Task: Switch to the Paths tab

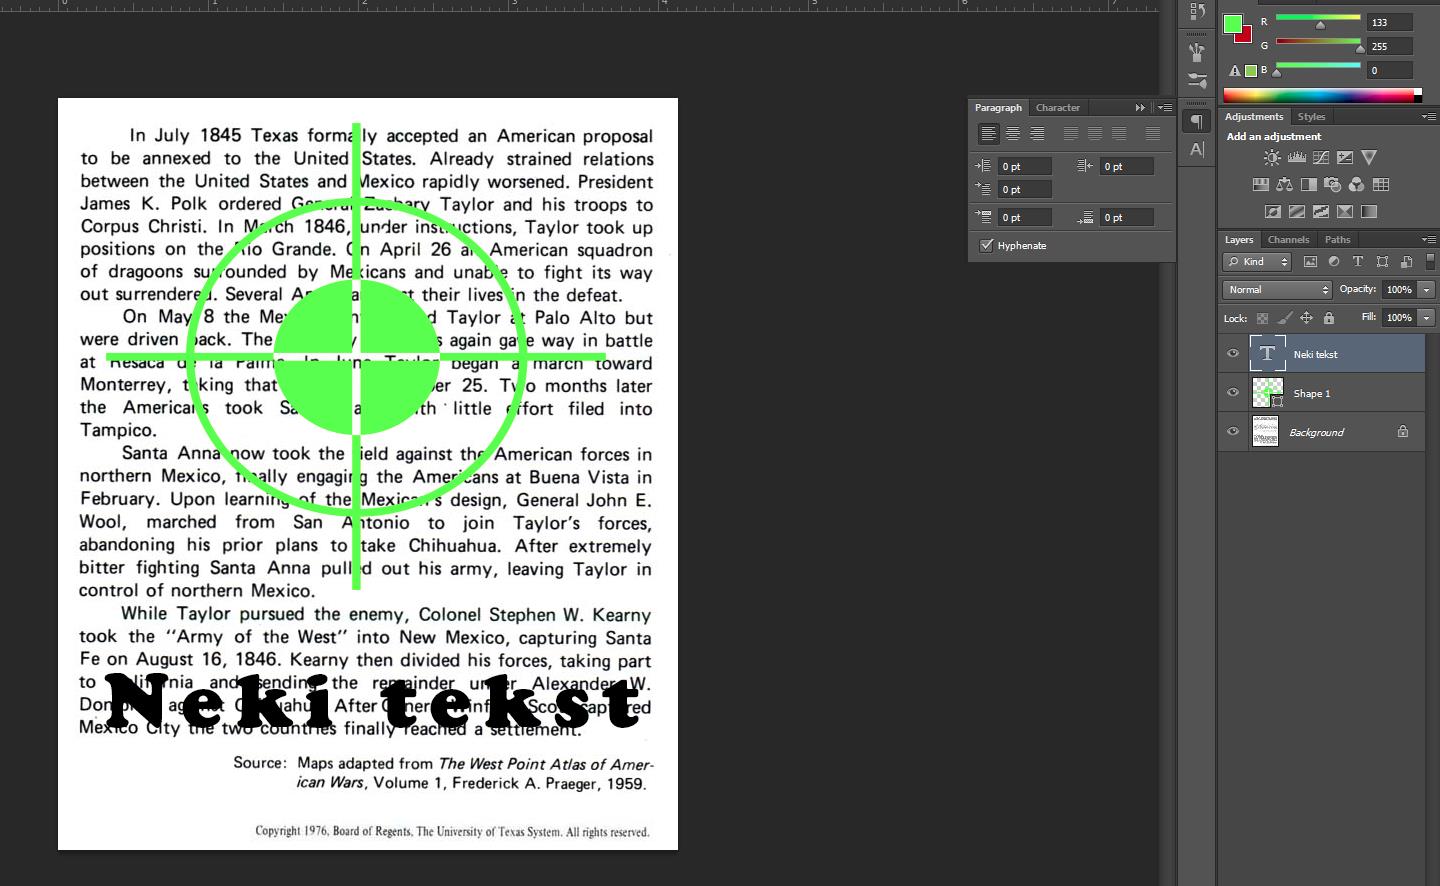Action: pyautogui.click(x=1337, y=240)
